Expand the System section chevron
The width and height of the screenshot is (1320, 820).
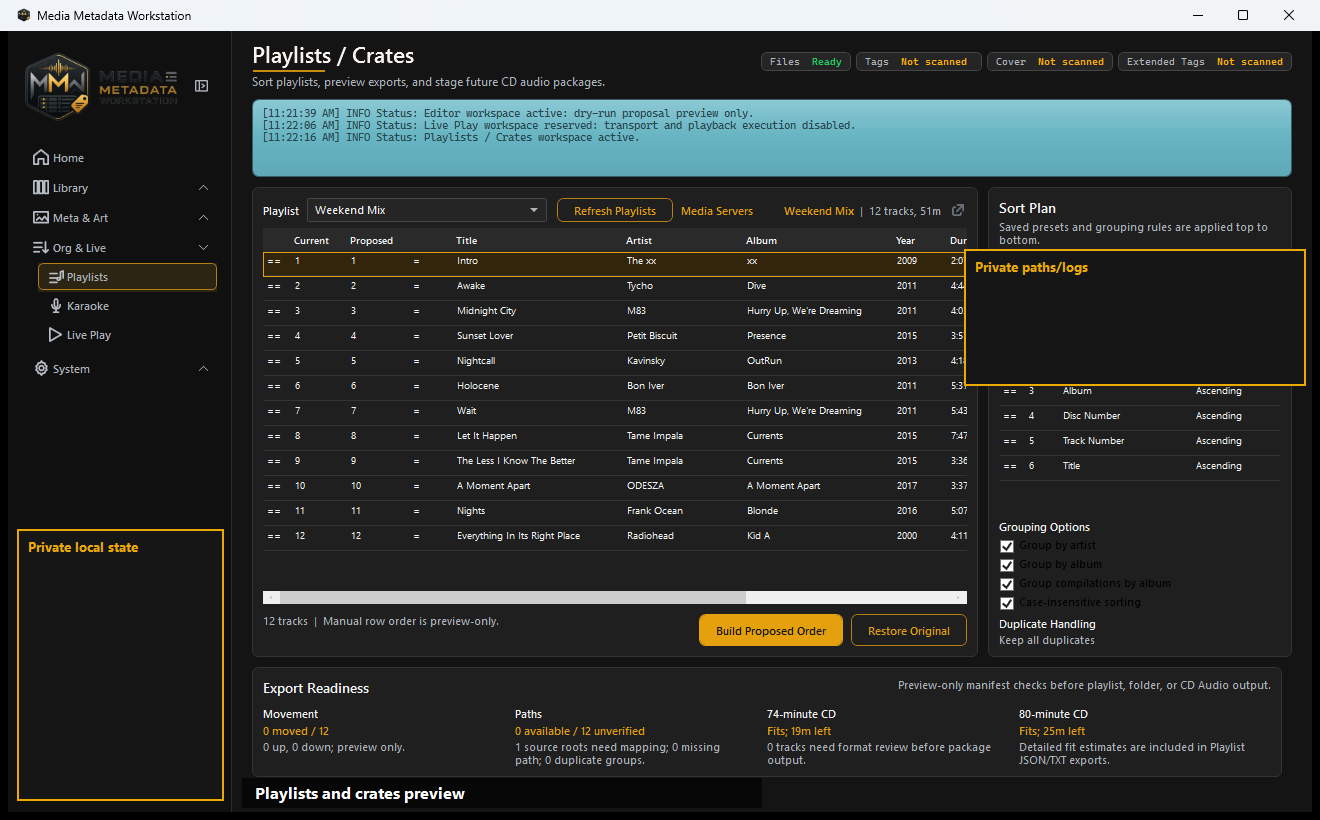204,369
